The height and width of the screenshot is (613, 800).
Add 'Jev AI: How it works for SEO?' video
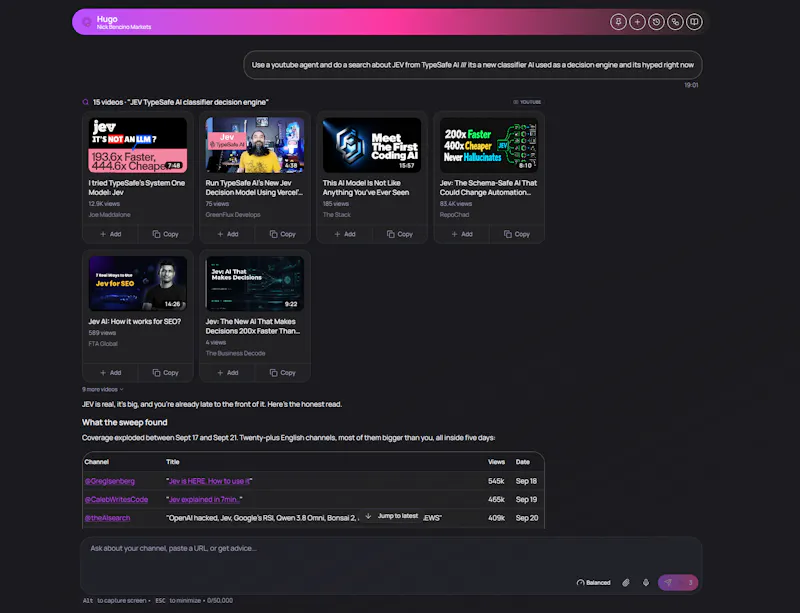click(x=110, y=373)
